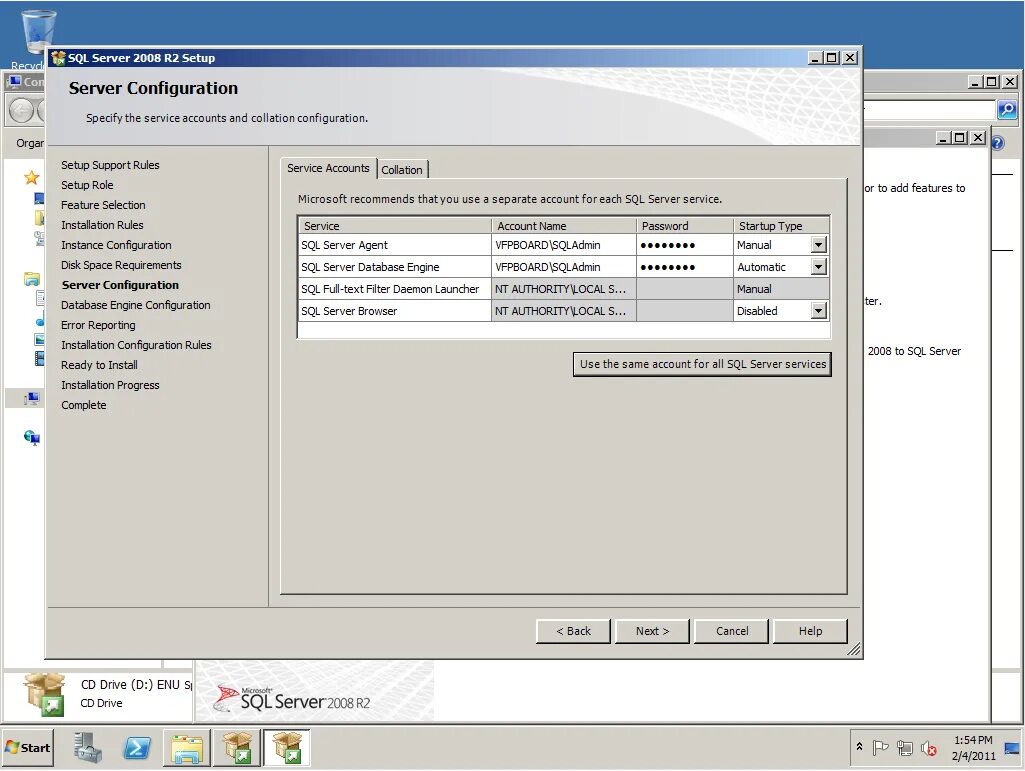Click Use the same account for all services
Image resolution: width=1025 pixels, height=771 pixels.
click(x=702, y=364)
